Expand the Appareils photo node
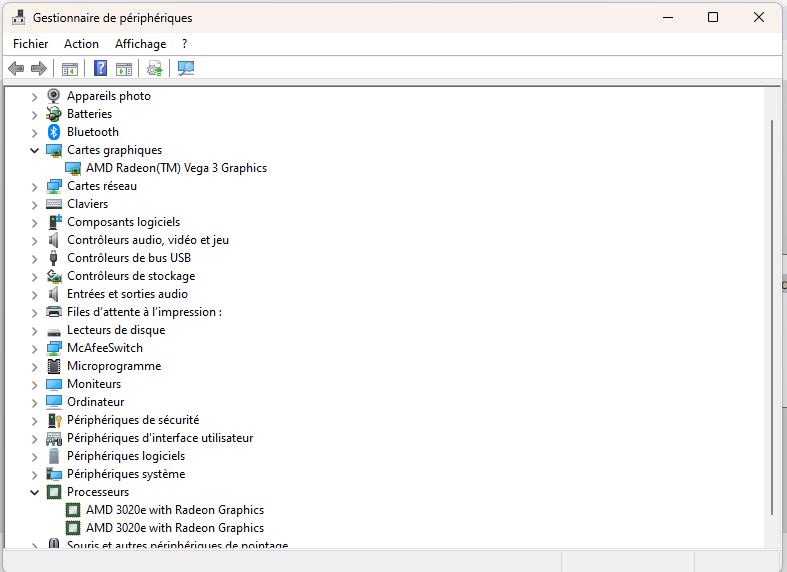 point(34,96)
